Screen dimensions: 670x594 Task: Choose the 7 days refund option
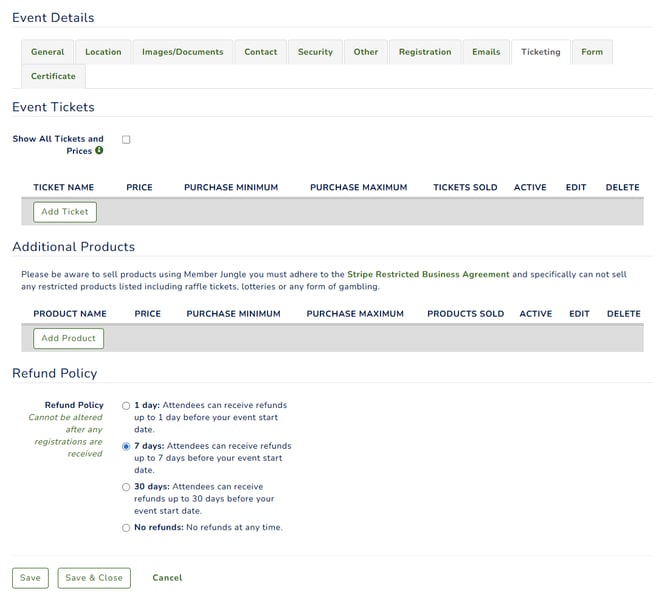tap(126, 447)
